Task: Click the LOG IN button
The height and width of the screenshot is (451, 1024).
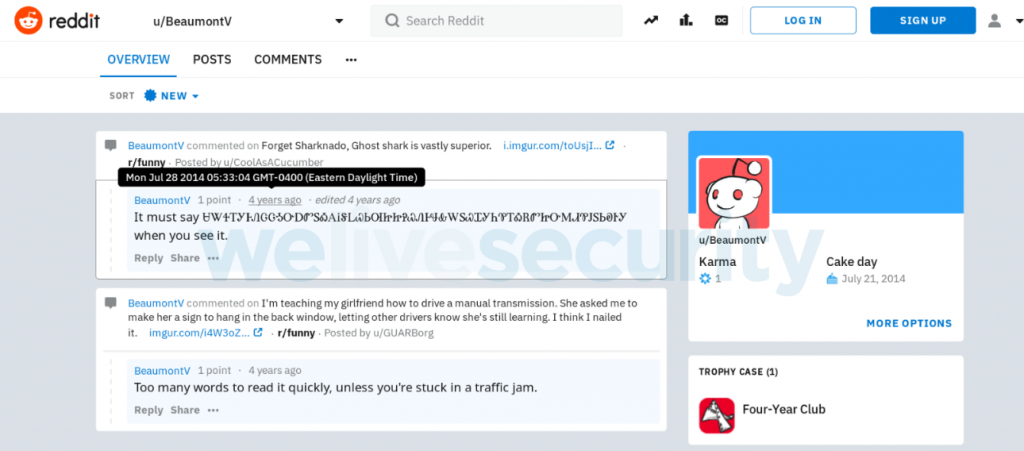Action: [803, 20]
